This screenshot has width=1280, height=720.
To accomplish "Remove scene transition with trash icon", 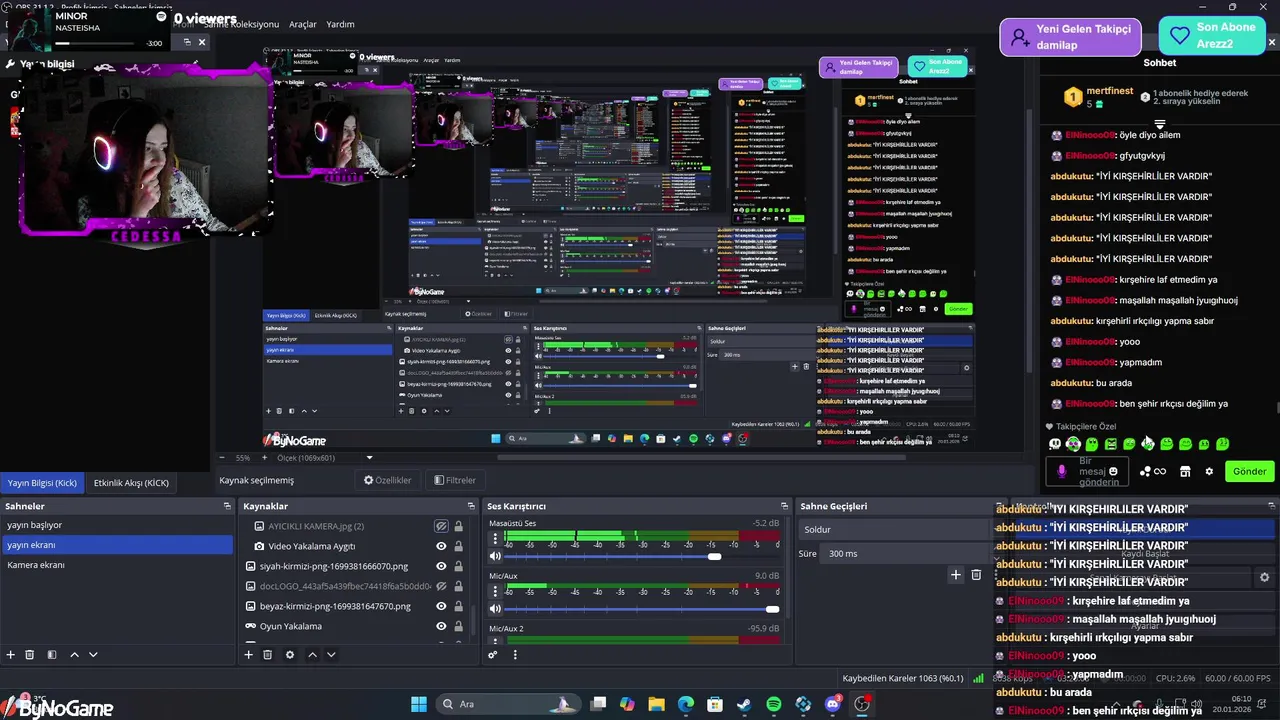I will [x=976, y=574].
